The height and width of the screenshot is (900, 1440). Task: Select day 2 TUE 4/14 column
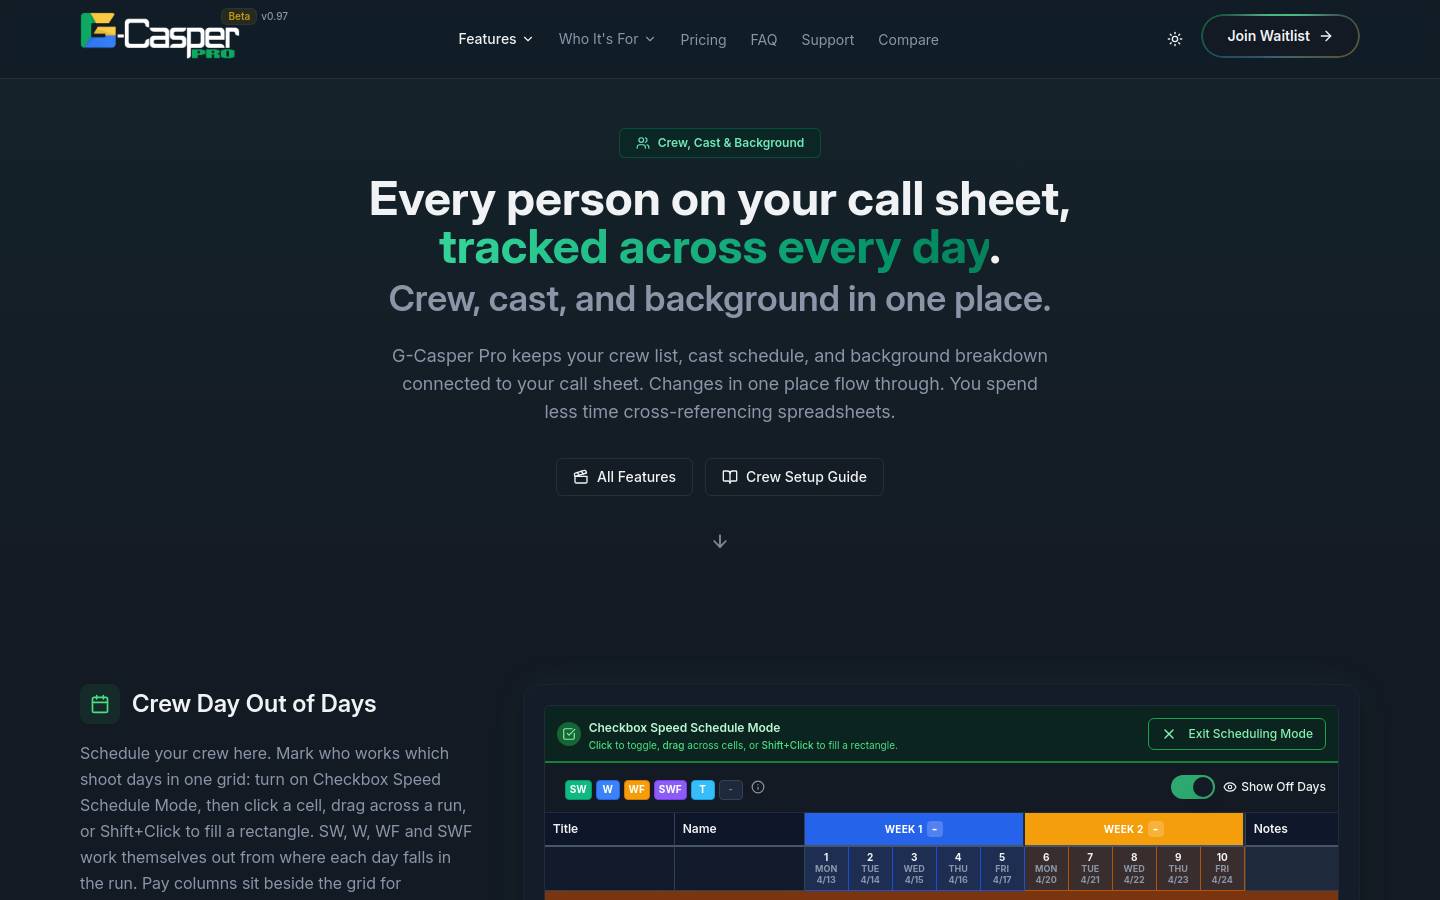[x=870, y=868]
